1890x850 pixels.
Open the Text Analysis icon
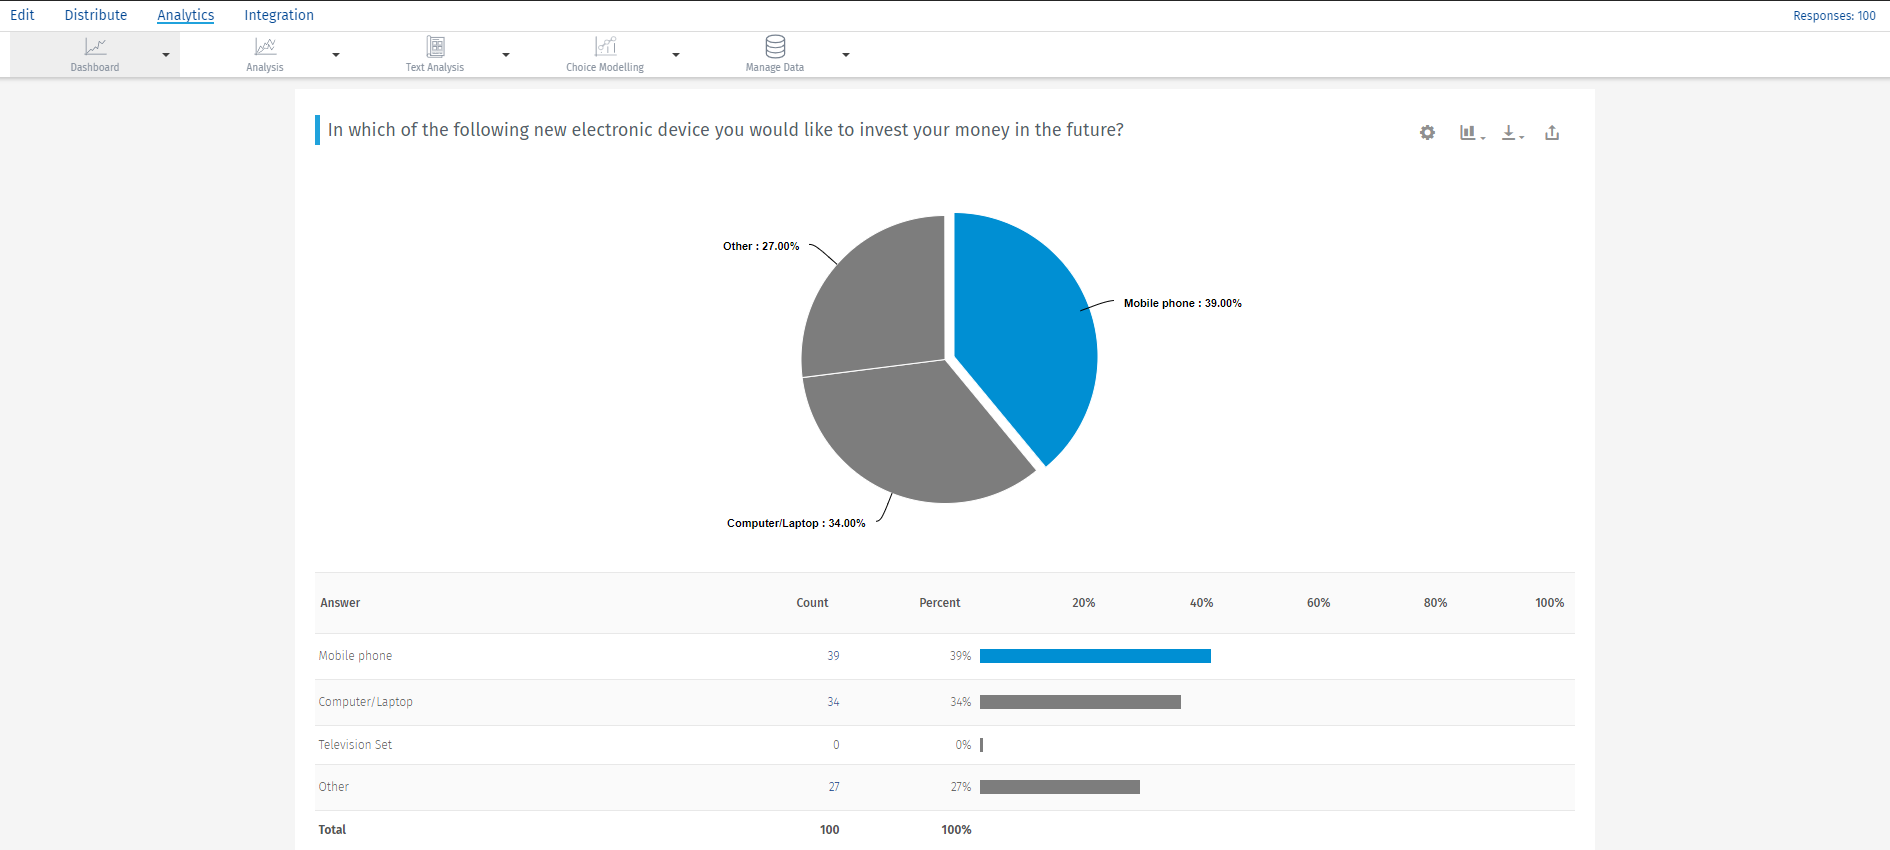point(435,47)
